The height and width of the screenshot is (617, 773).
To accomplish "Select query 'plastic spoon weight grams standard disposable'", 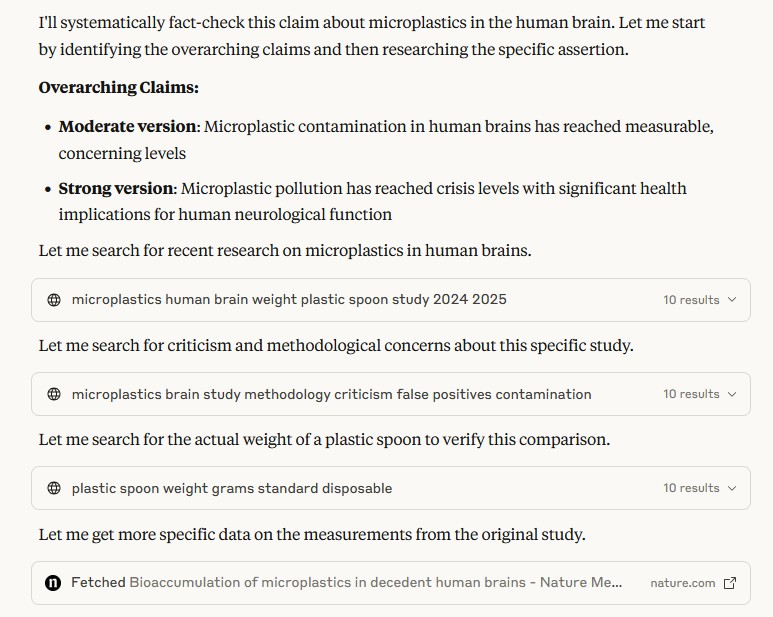I will 232,488.
